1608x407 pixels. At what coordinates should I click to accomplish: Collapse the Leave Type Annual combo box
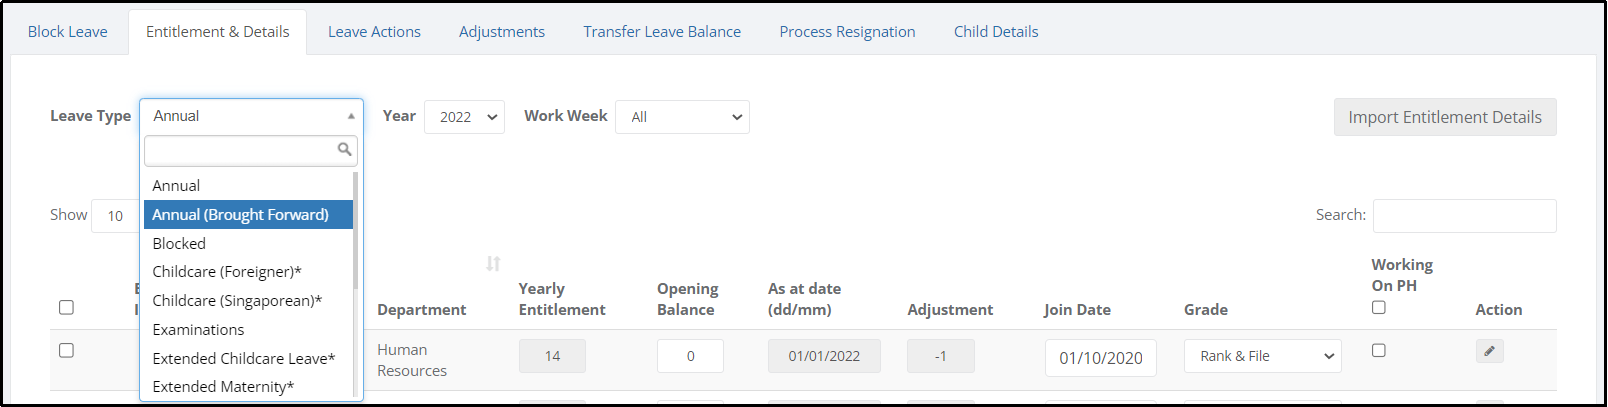pyautogui.click(x=251, y=116)
